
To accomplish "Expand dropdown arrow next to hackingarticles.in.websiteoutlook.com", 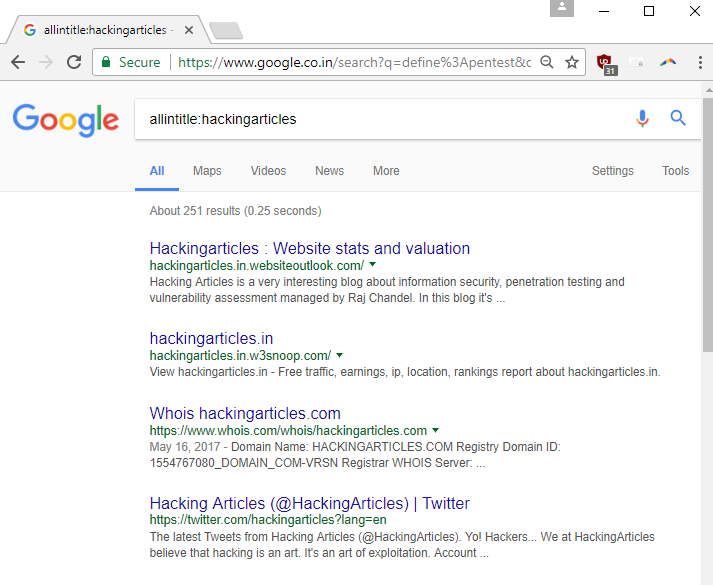I will click(372, 264).
